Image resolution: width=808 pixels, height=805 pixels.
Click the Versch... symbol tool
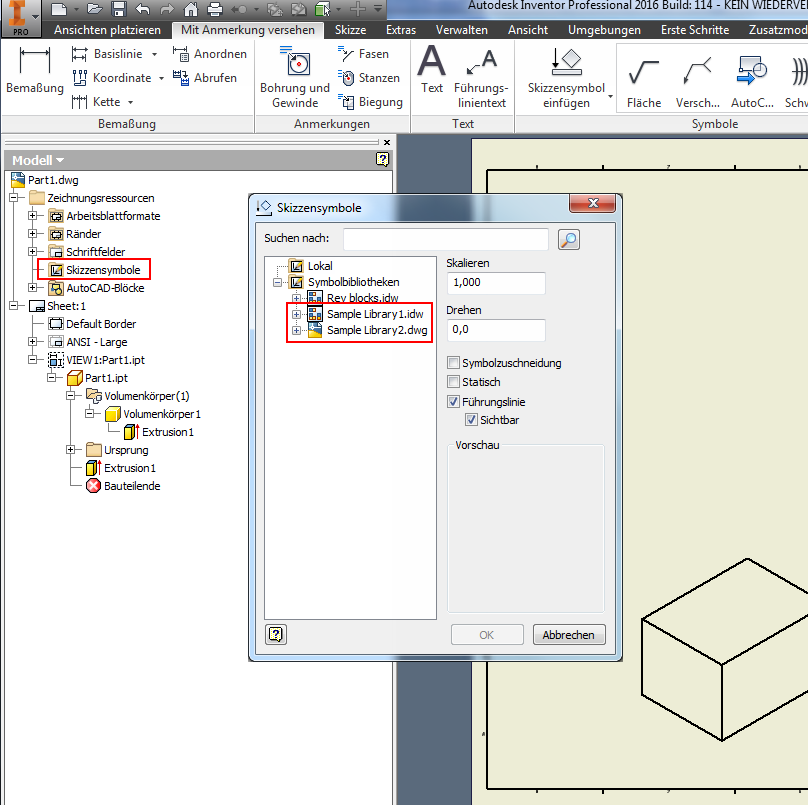point(697,82)
